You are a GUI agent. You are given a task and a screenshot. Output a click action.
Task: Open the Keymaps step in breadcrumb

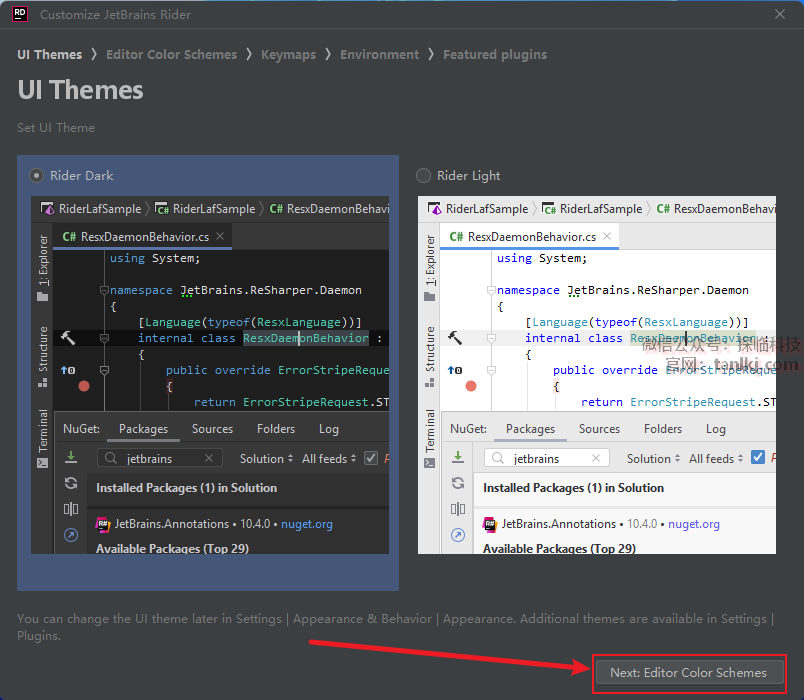point(288,55)
